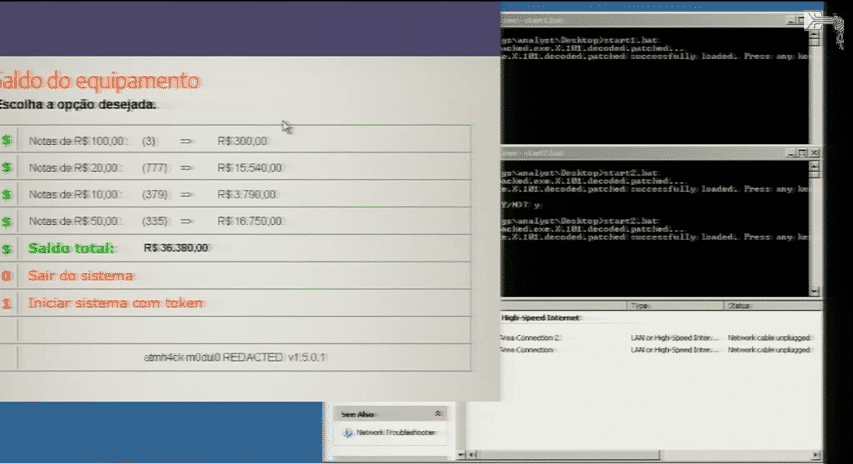The height and width of the screenshot is (464, 853).
Task: Minimize the second console window
Action: click(792, 153)
